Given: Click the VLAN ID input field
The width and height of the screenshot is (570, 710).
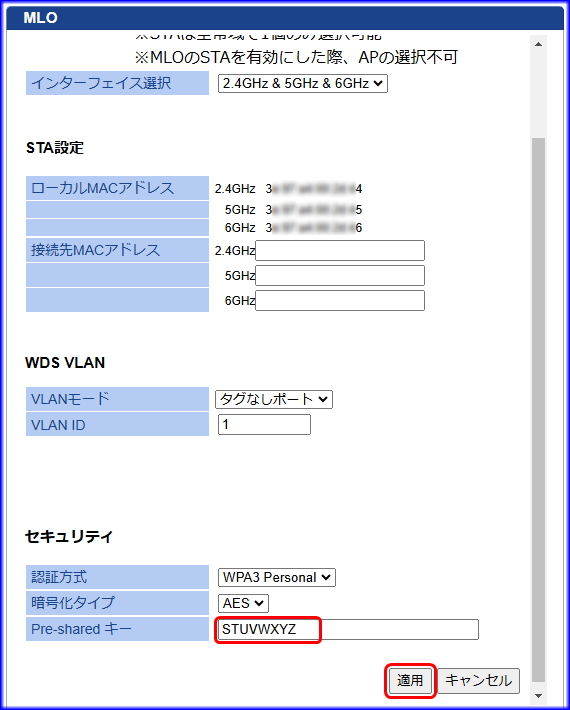Looking at the screenshot, I should pos(264,425).
